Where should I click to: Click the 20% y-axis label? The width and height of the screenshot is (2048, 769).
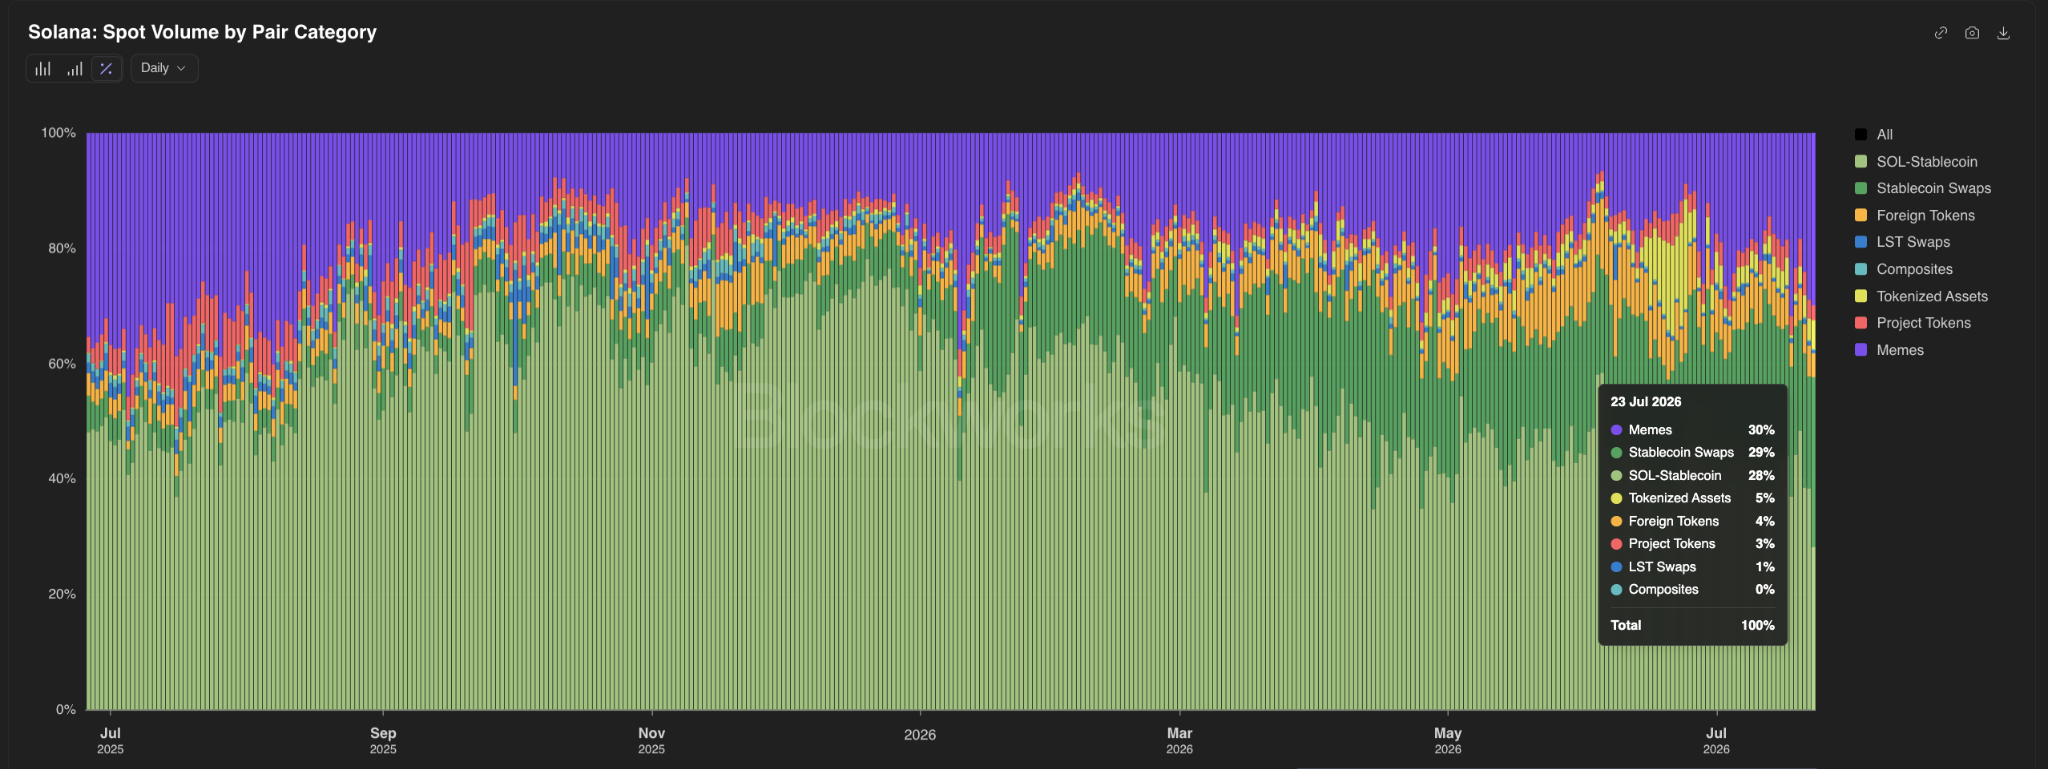tap(62, 594)
